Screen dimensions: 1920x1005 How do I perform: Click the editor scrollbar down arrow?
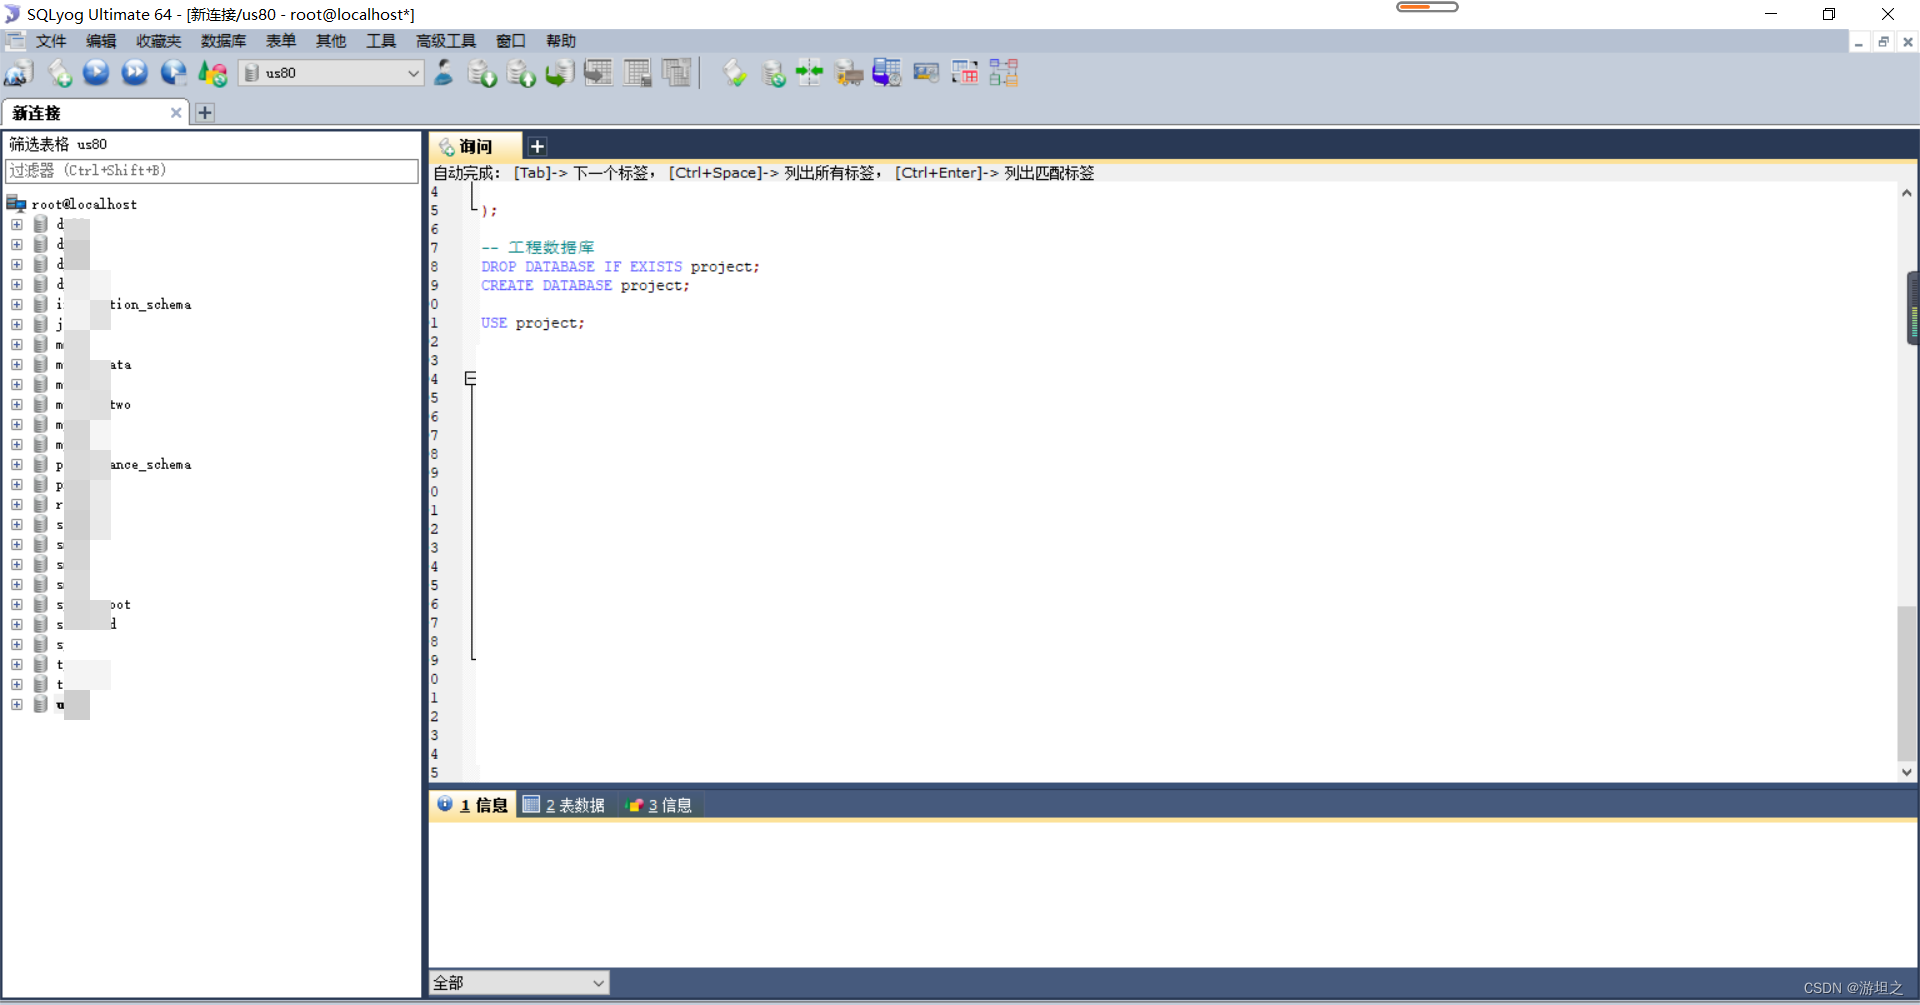1907,771
